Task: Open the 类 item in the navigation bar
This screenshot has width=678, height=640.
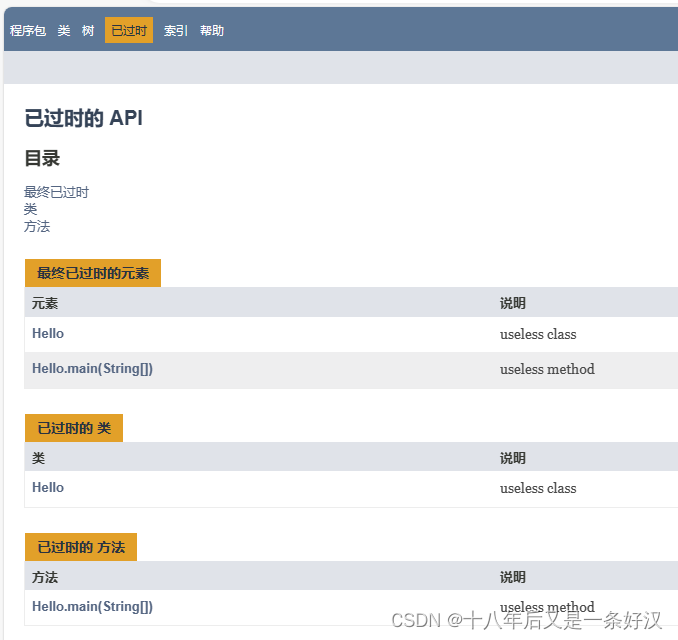Action: click(64, 31)
